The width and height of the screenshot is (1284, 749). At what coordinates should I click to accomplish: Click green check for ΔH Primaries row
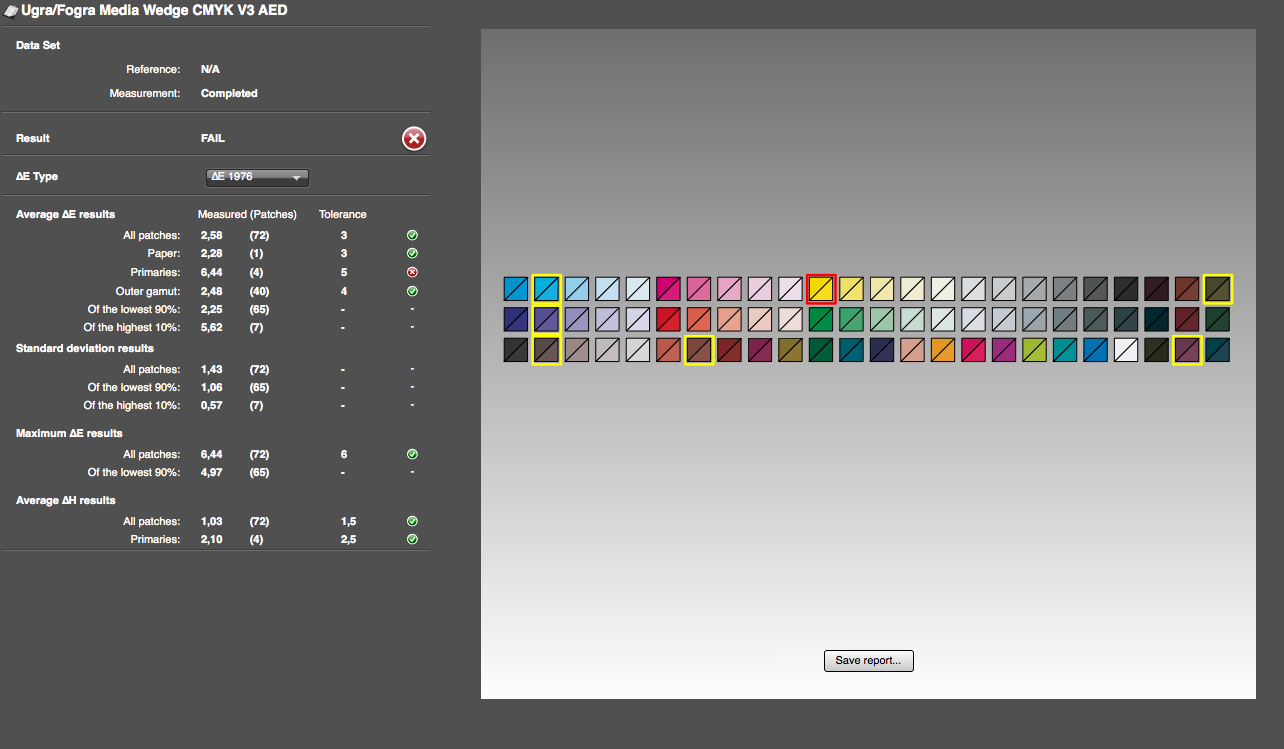(412, 539)
